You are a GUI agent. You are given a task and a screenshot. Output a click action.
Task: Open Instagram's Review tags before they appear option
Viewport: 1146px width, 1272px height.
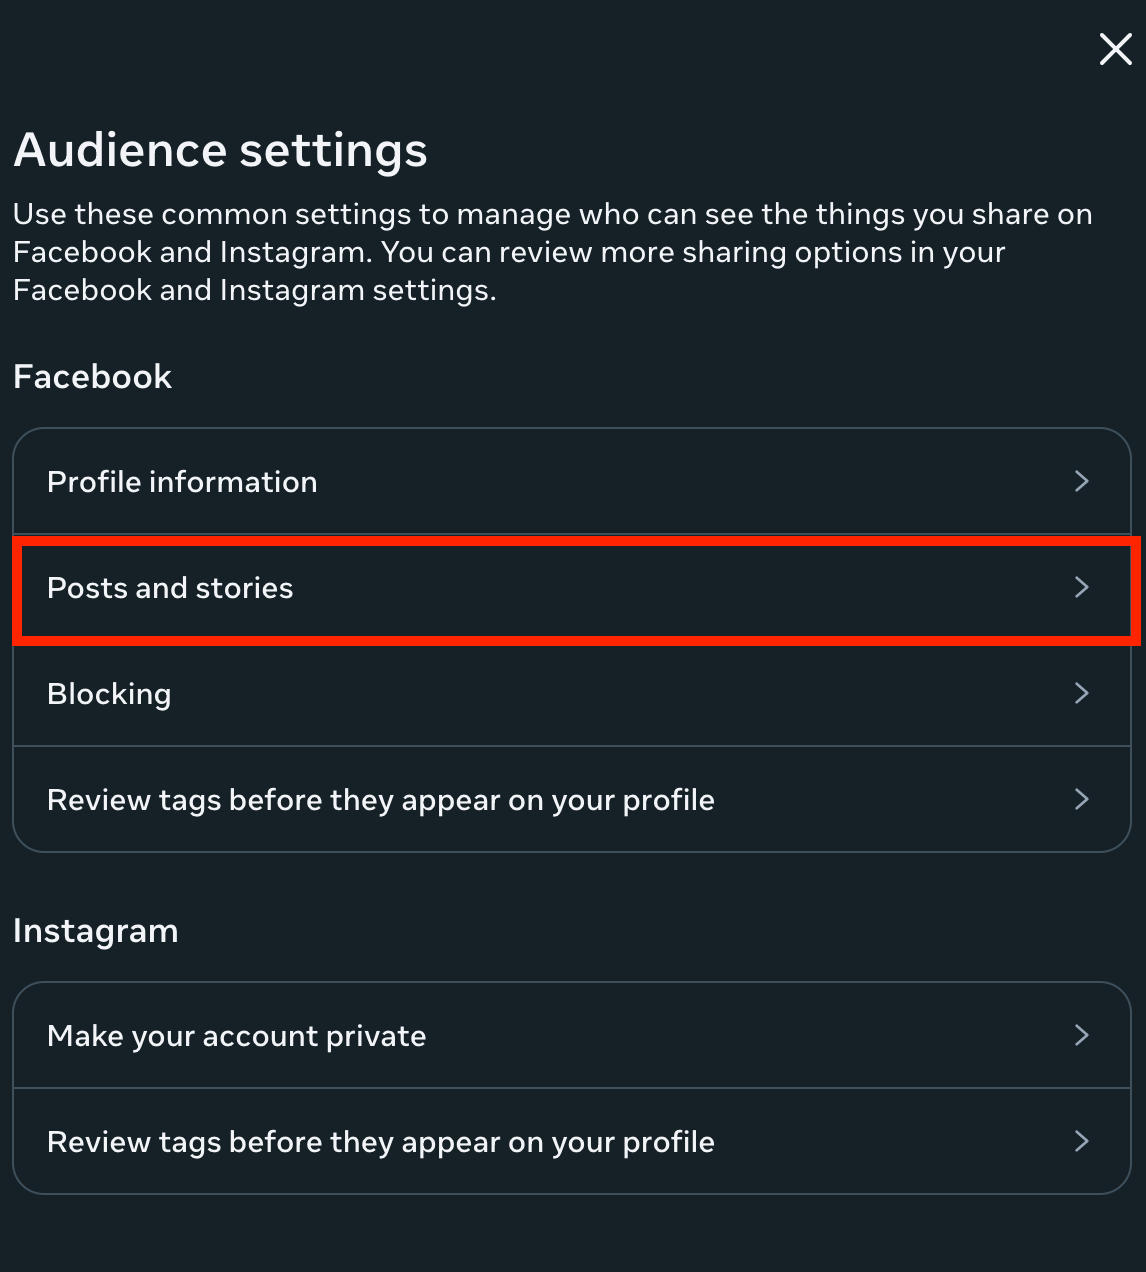click(380, 1142)
